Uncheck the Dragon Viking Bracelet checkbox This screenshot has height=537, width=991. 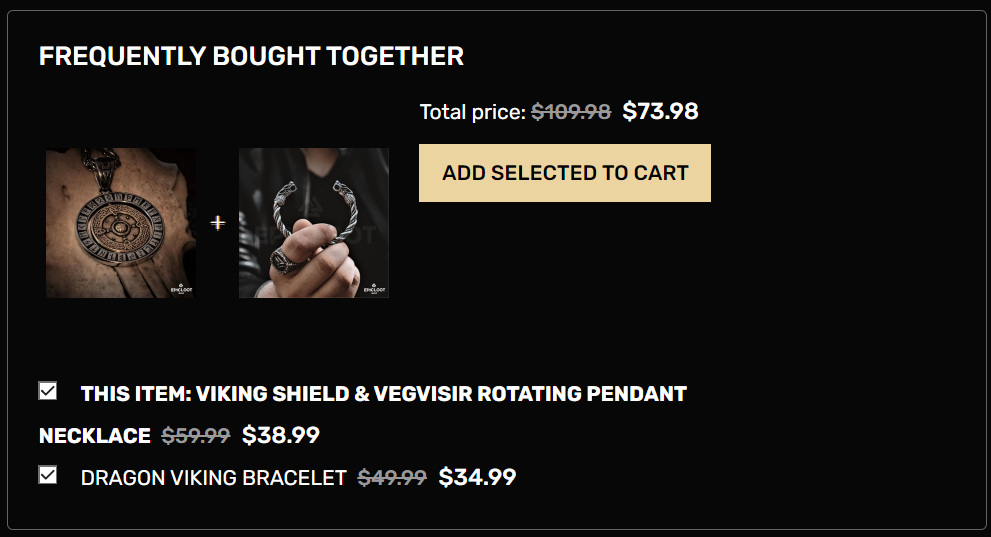coord(48,475)
